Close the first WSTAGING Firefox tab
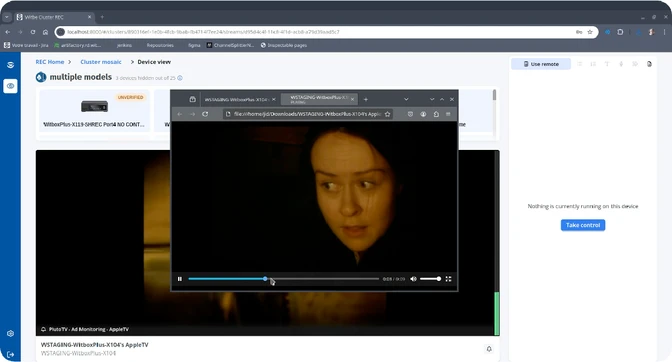 273,99
